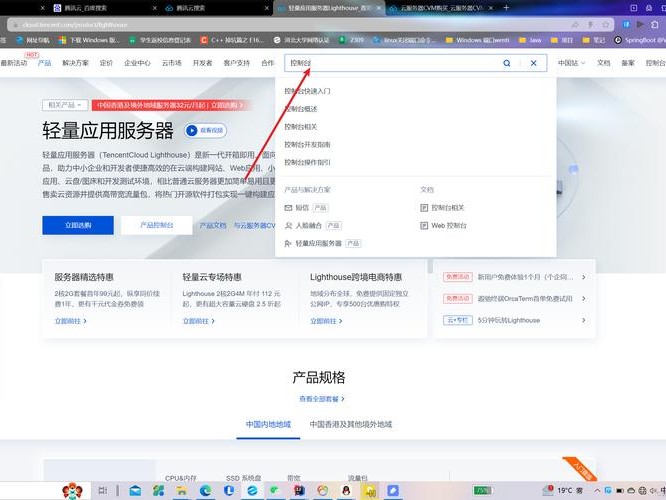
Task: Open a new browser tab with plus
Action: tap(506, 8)
